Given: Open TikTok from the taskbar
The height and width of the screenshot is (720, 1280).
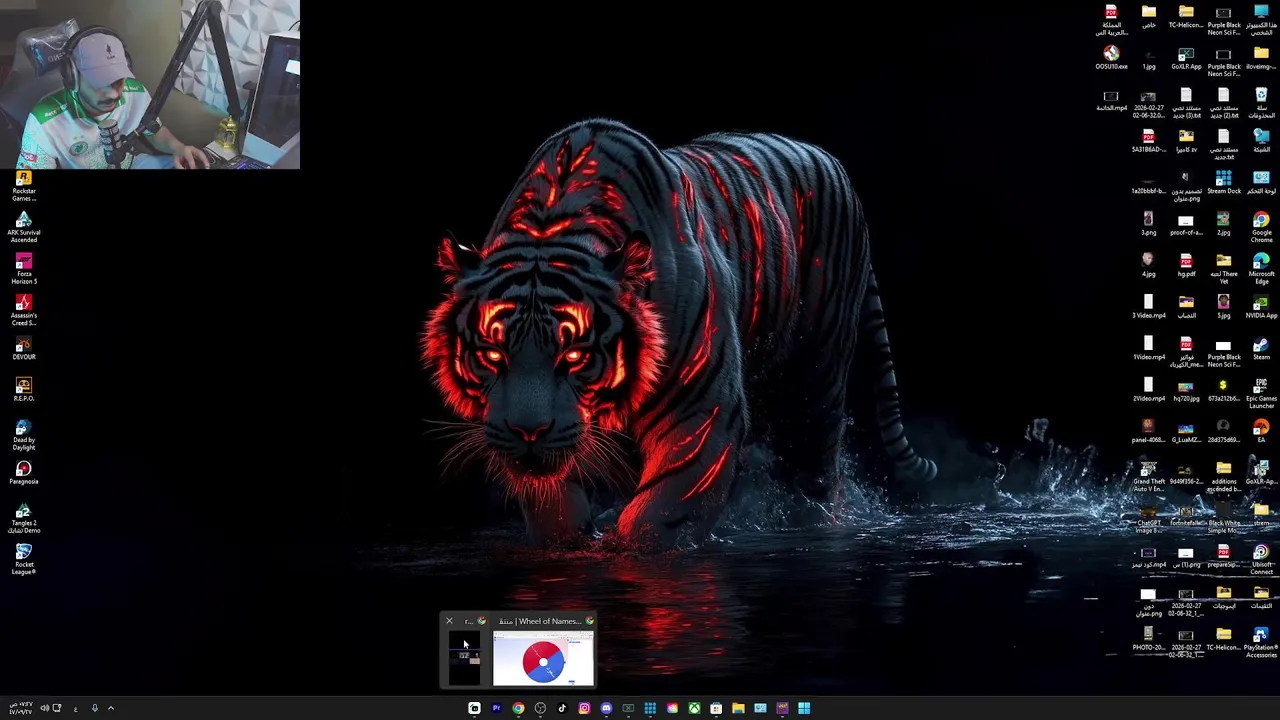Looking at the screenshot, I should pyautogui.click(x=562, y=708).
